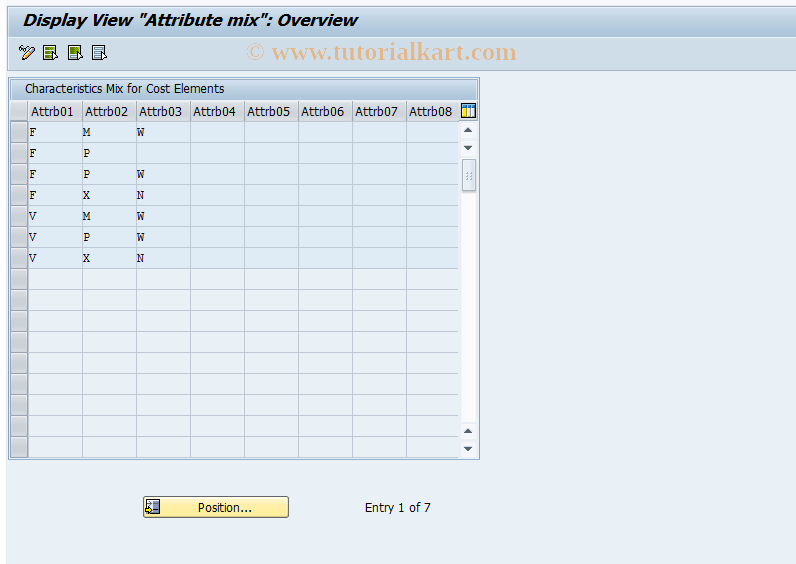The width and height of the screenshot is (796, 564).
Task: Click the Deselect All toolbar icon
Action: 99,52
